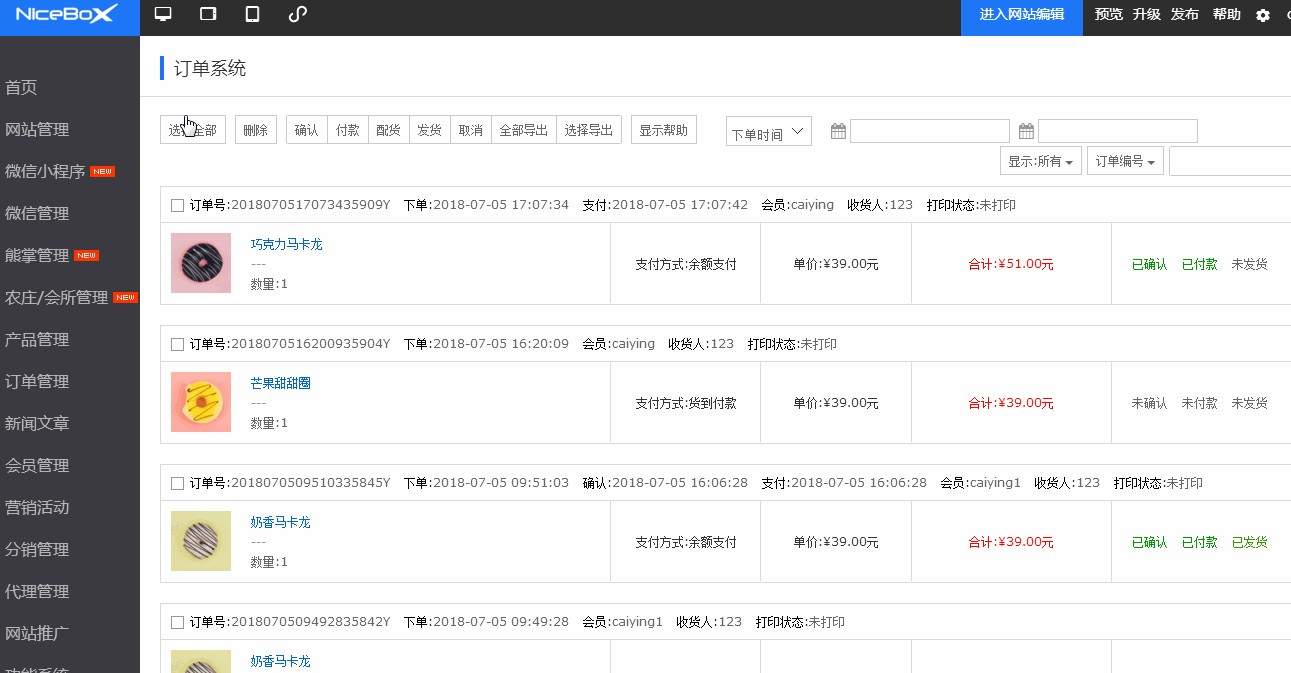Open 网站推广 in sidebar
The width and height of the screenshot is (1291, 673).
tap(37, 634)
